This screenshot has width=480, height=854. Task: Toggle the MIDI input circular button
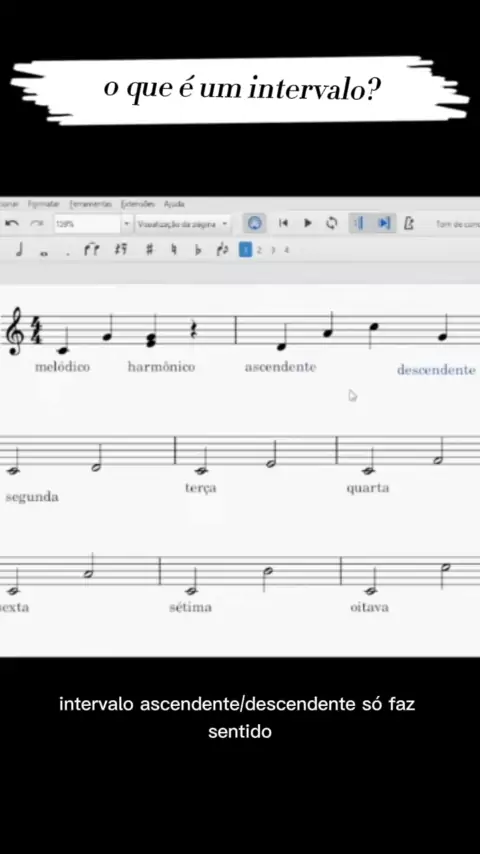(254, 223)
